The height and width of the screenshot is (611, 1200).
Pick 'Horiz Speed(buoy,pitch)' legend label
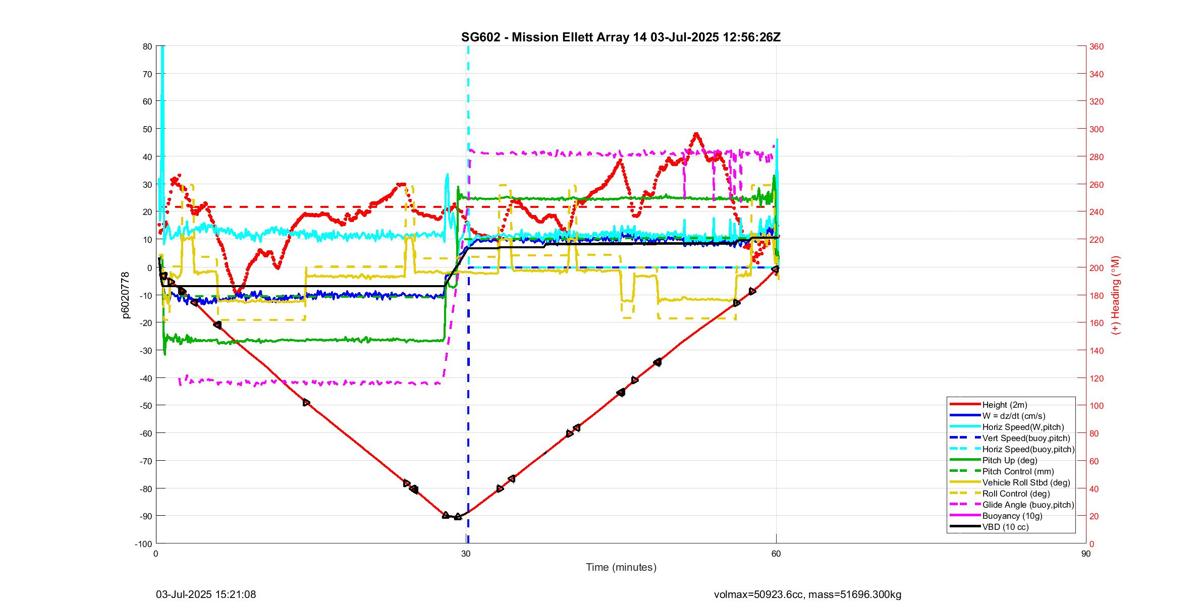[1028, 449]
